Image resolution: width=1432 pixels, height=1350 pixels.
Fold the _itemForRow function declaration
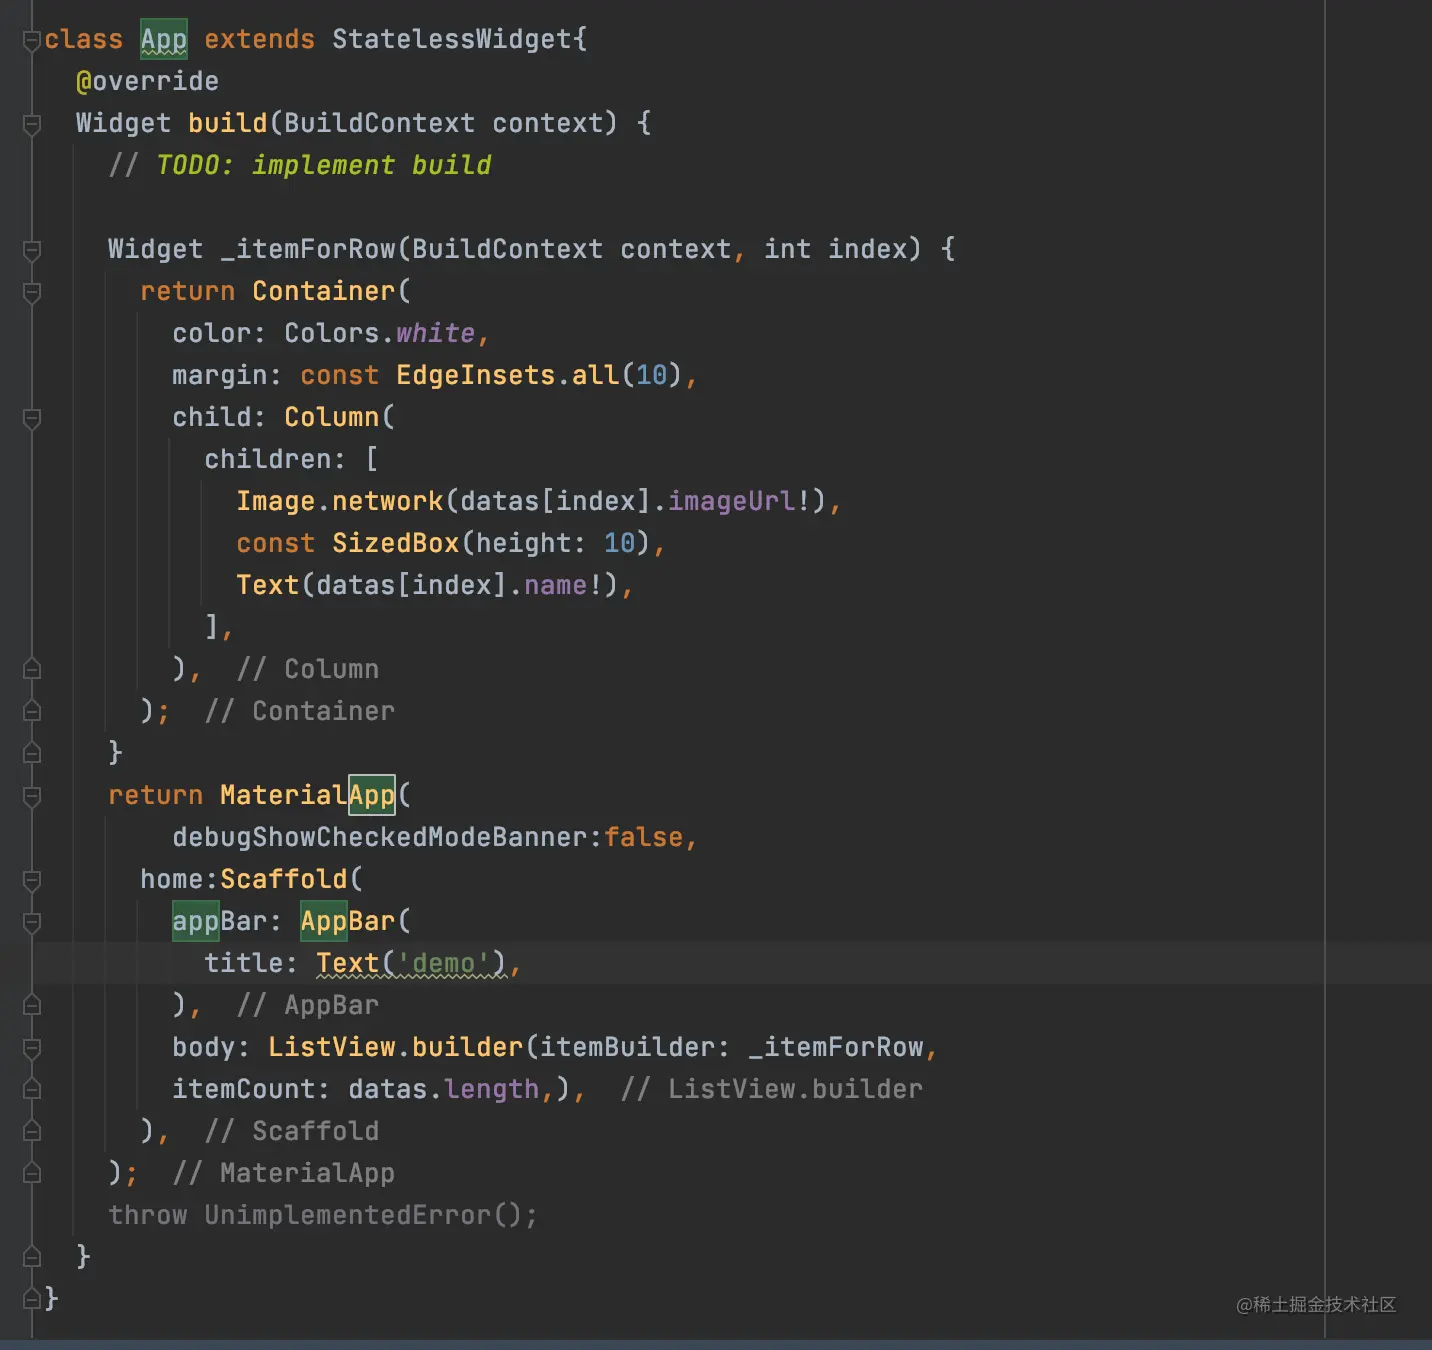(x=32, y=250)
